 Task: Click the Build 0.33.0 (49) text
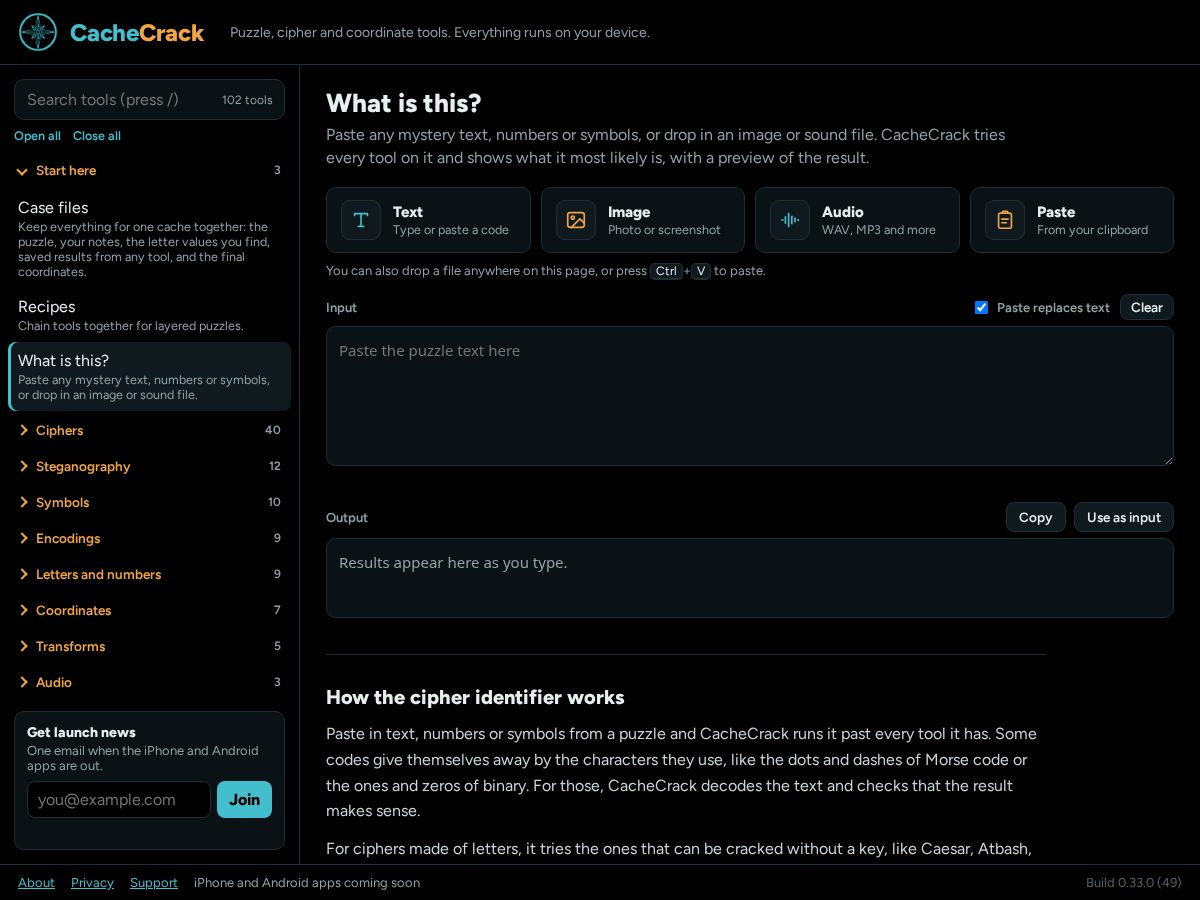click(1134, 883)
